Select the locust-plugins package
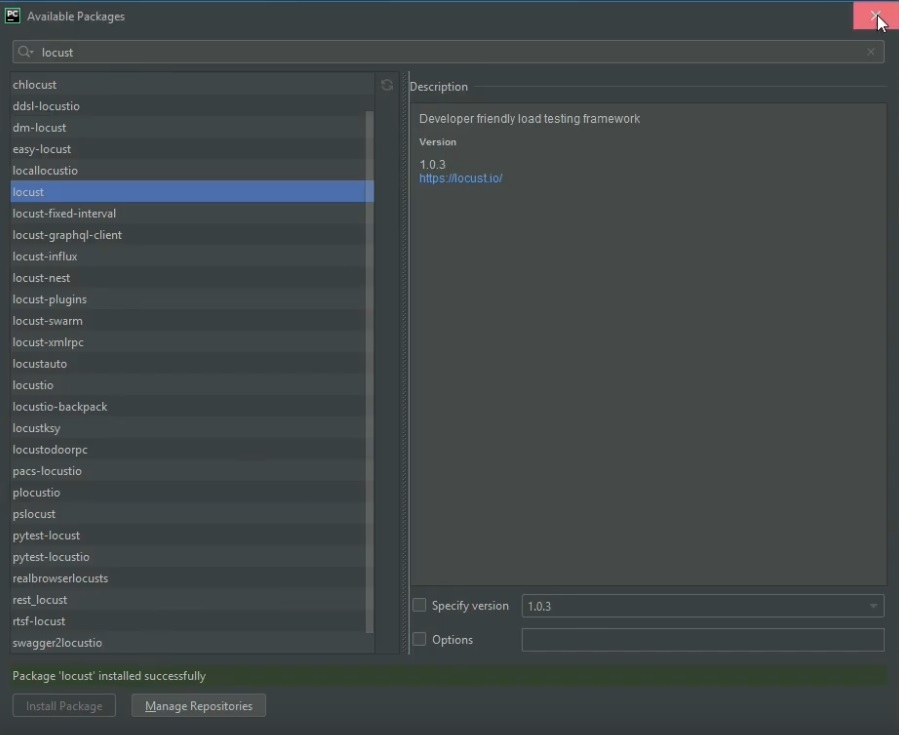The width and height of the screenshot is (899, 735). pos(192,299)
